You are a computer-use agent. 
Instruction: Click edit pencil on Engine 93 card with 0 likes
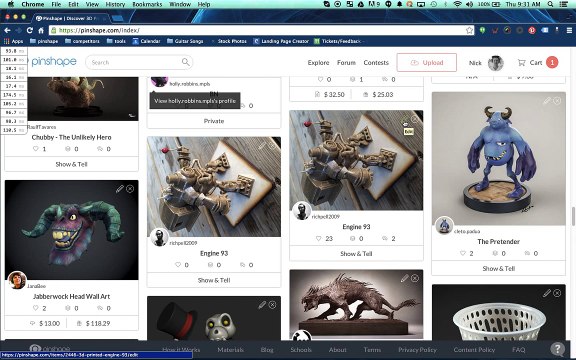[262, 146]
